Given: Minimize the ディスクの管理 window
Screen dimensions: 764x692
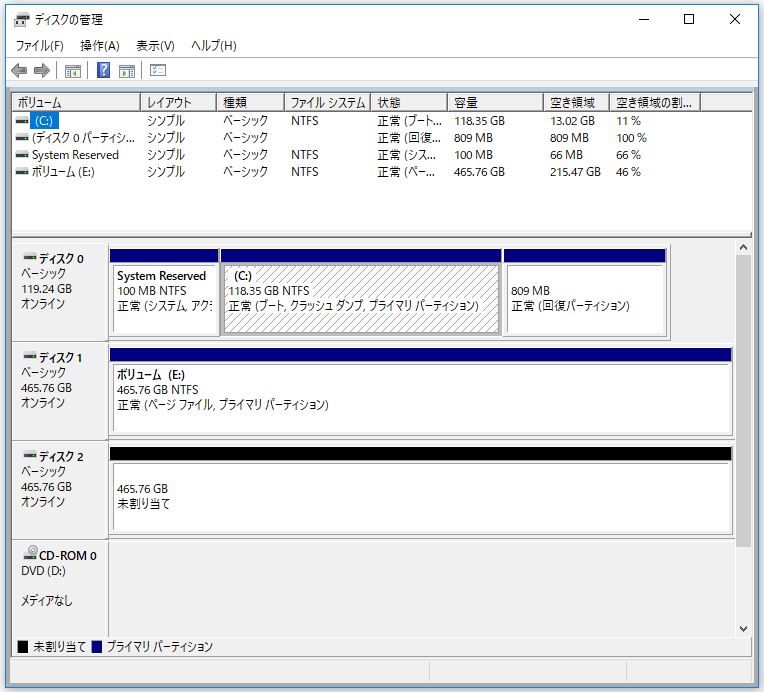Looking at the screenshot, I should pos(644,19).
